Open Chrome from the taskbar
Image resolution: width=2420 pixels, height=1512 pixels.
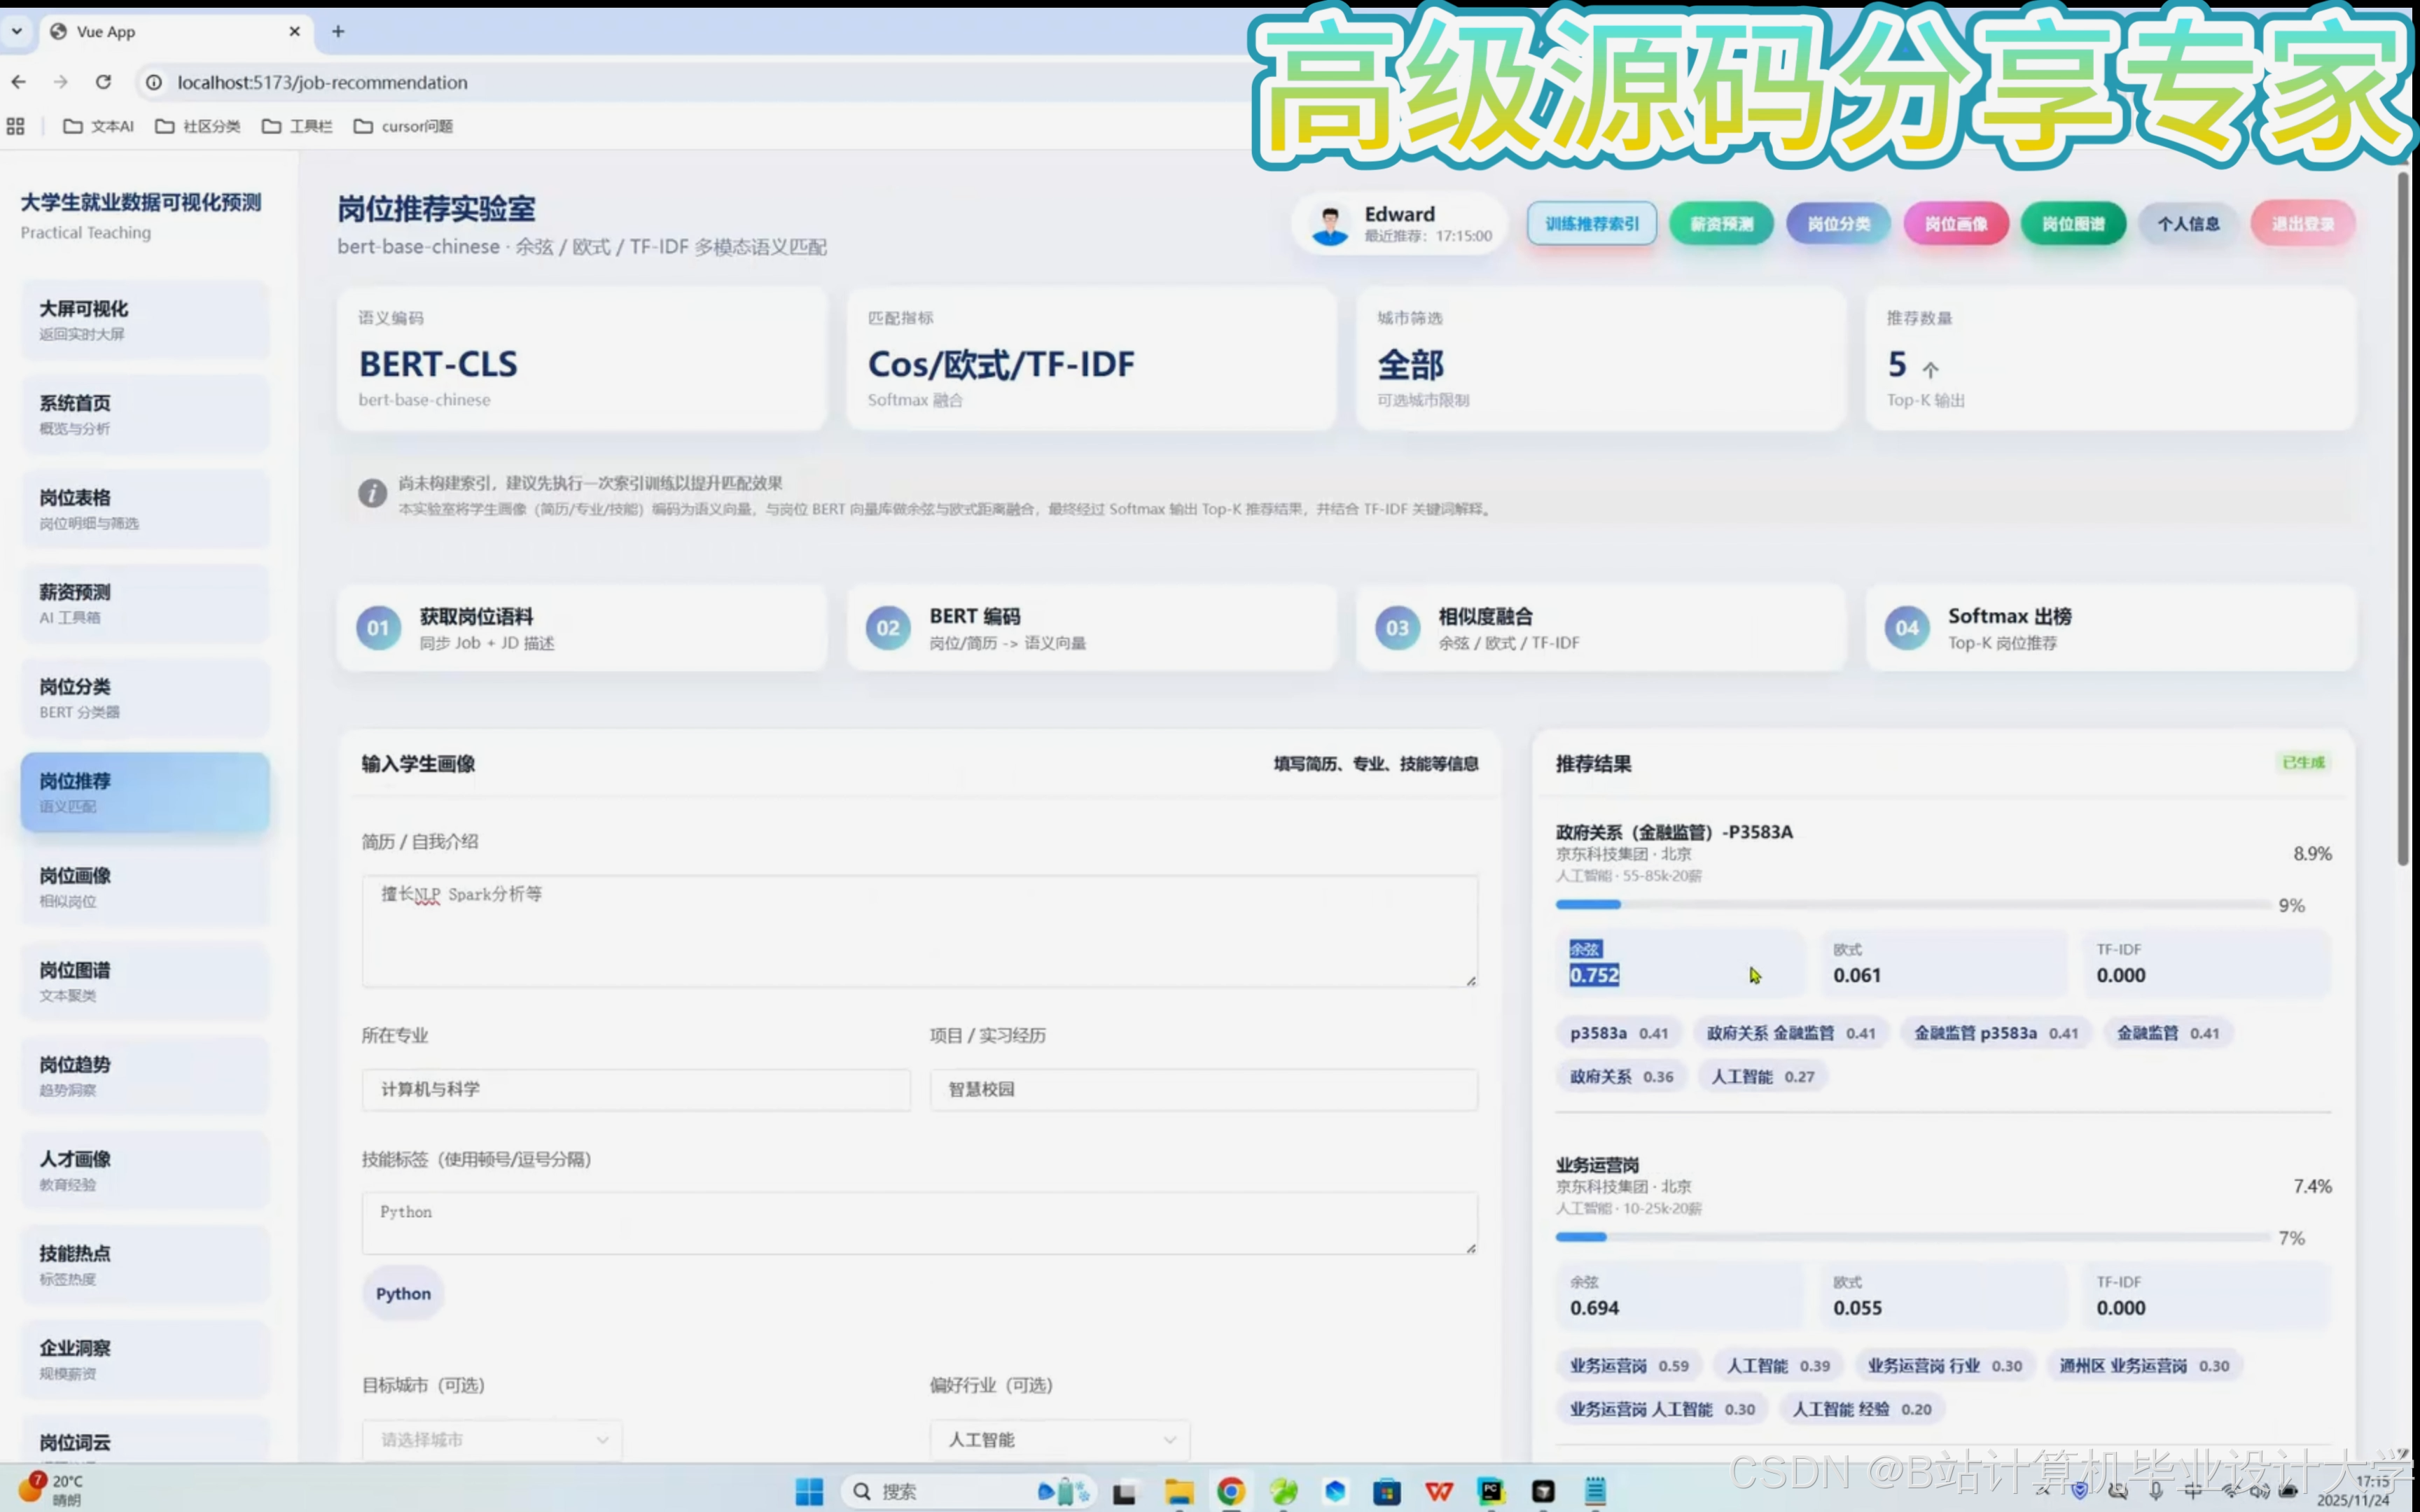pos(1230,1491)
